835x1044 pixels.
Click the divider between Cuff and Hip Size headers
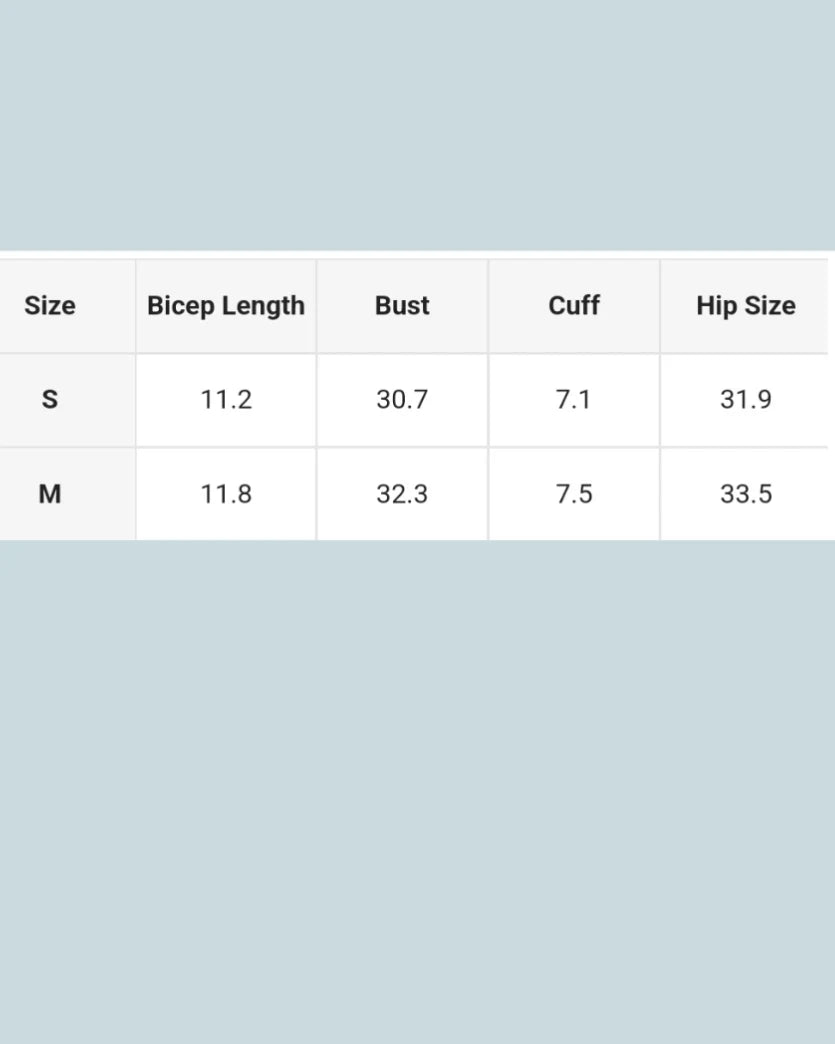click(x=660, y=306)
